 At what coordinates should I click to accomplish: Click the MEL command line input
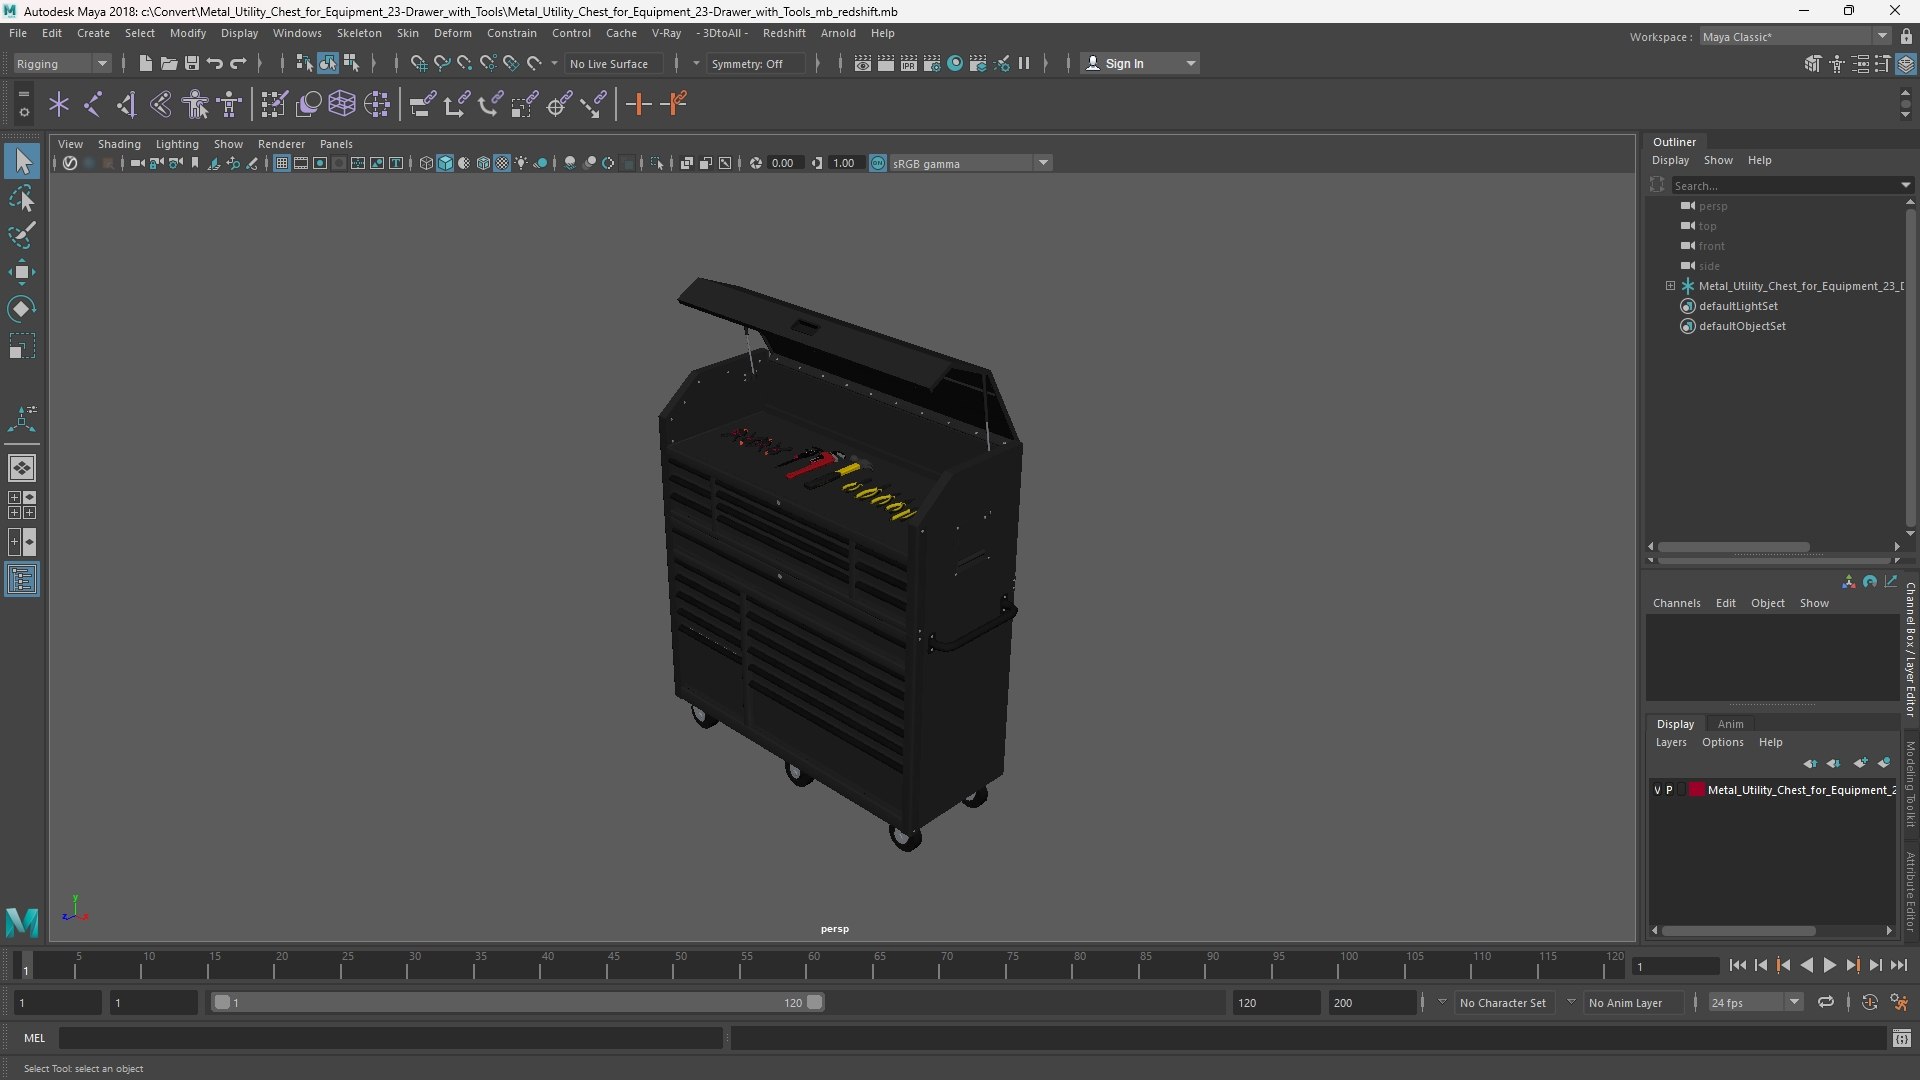pyautogui.click(x=390, y=1038)
